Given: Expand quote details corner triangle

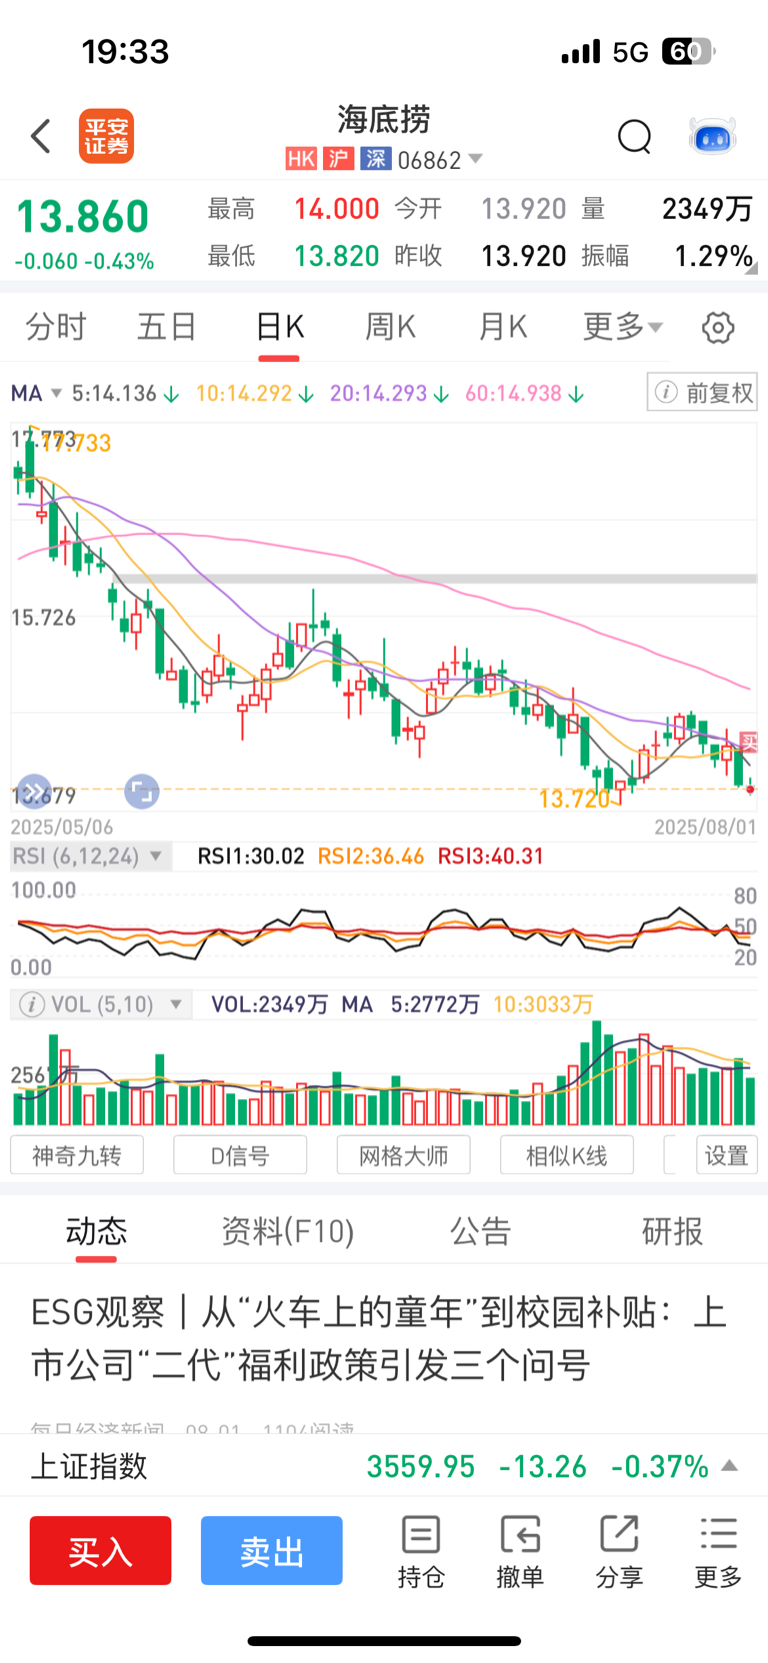Looking at the screenshot, I should pyautogui.click(x=751, y=268).
